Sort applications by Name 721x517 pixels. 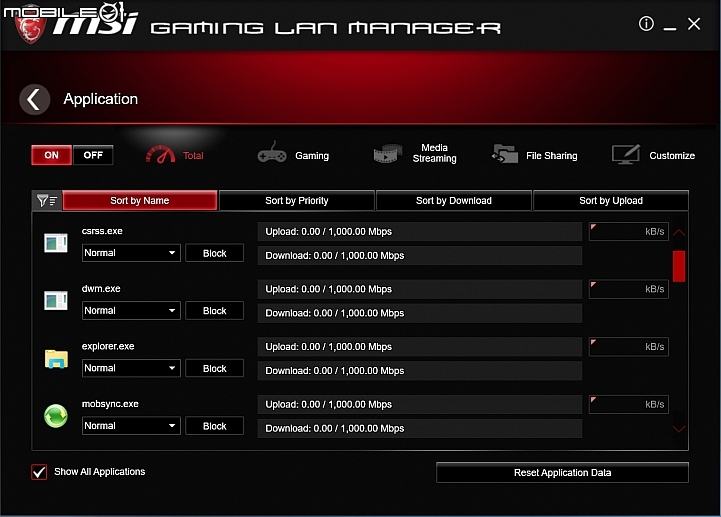pos(140,201)
